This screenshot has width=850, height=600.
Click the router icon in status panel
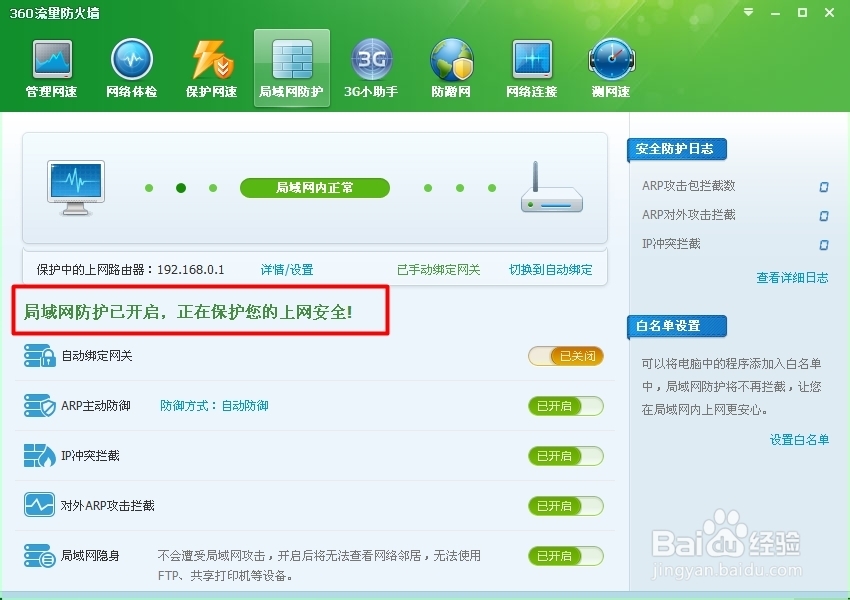point(551,188)
